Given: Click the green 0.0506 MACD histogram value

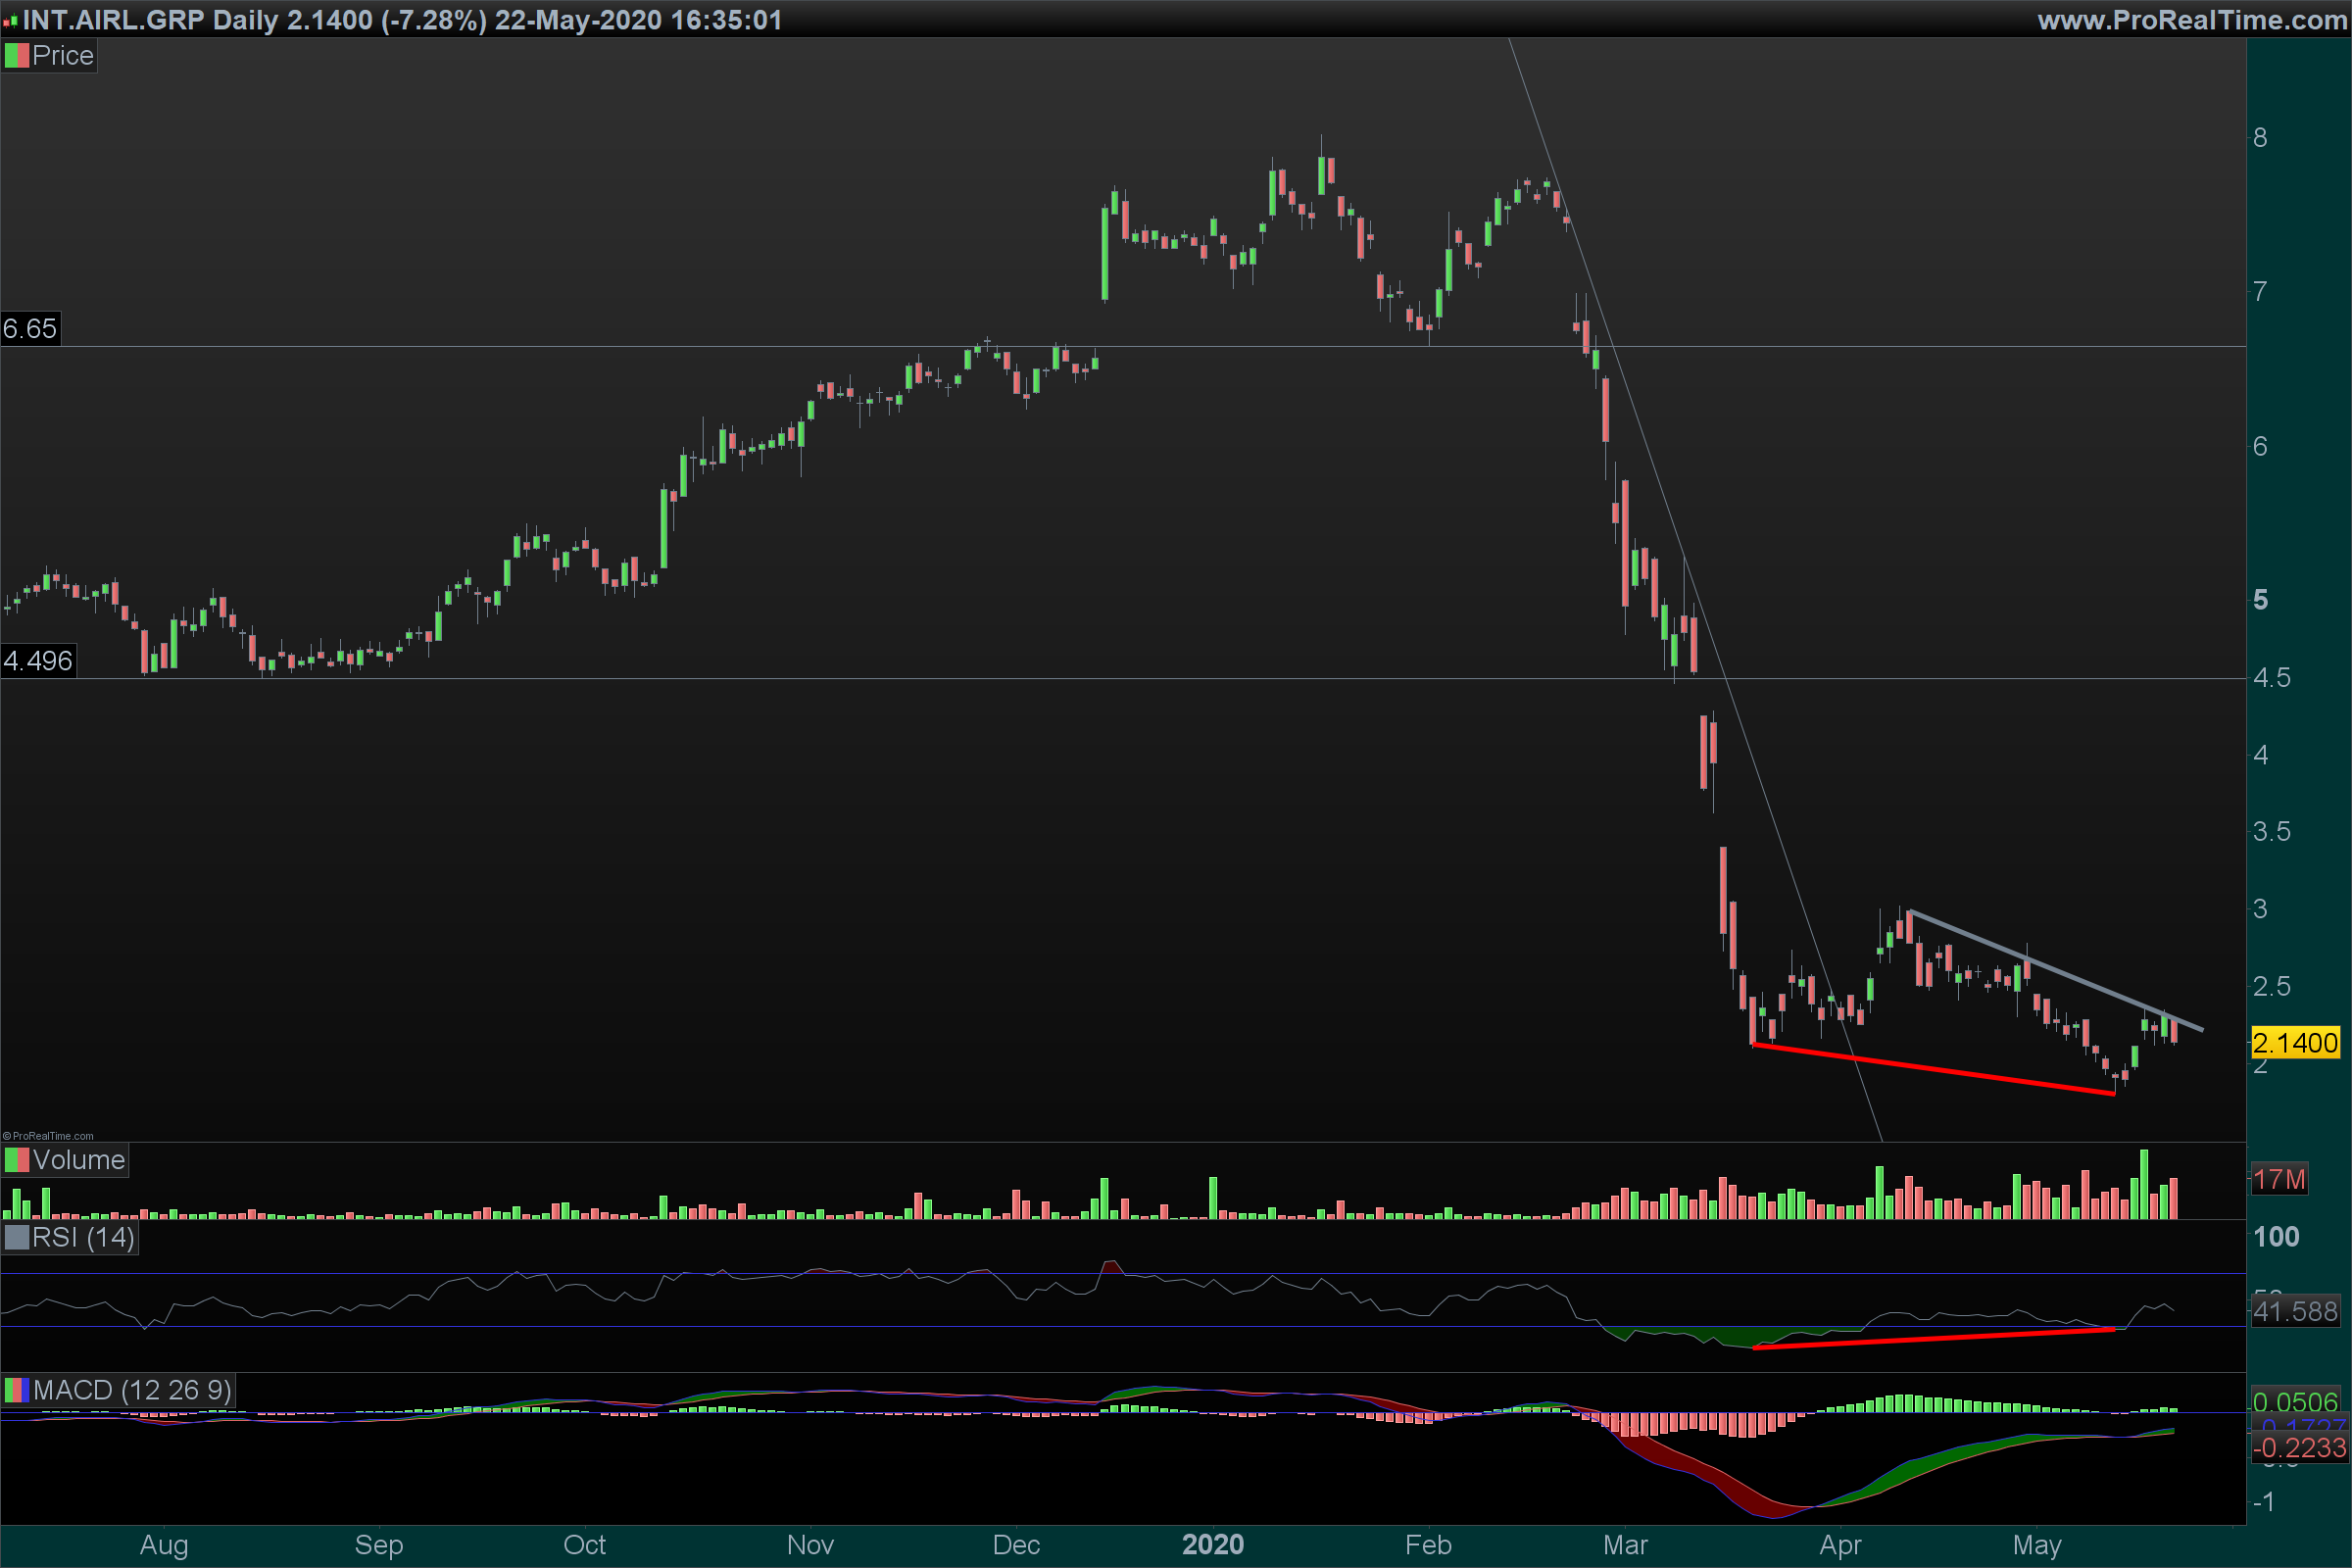Looking at the screenshot, I should click(2295, 1401).
